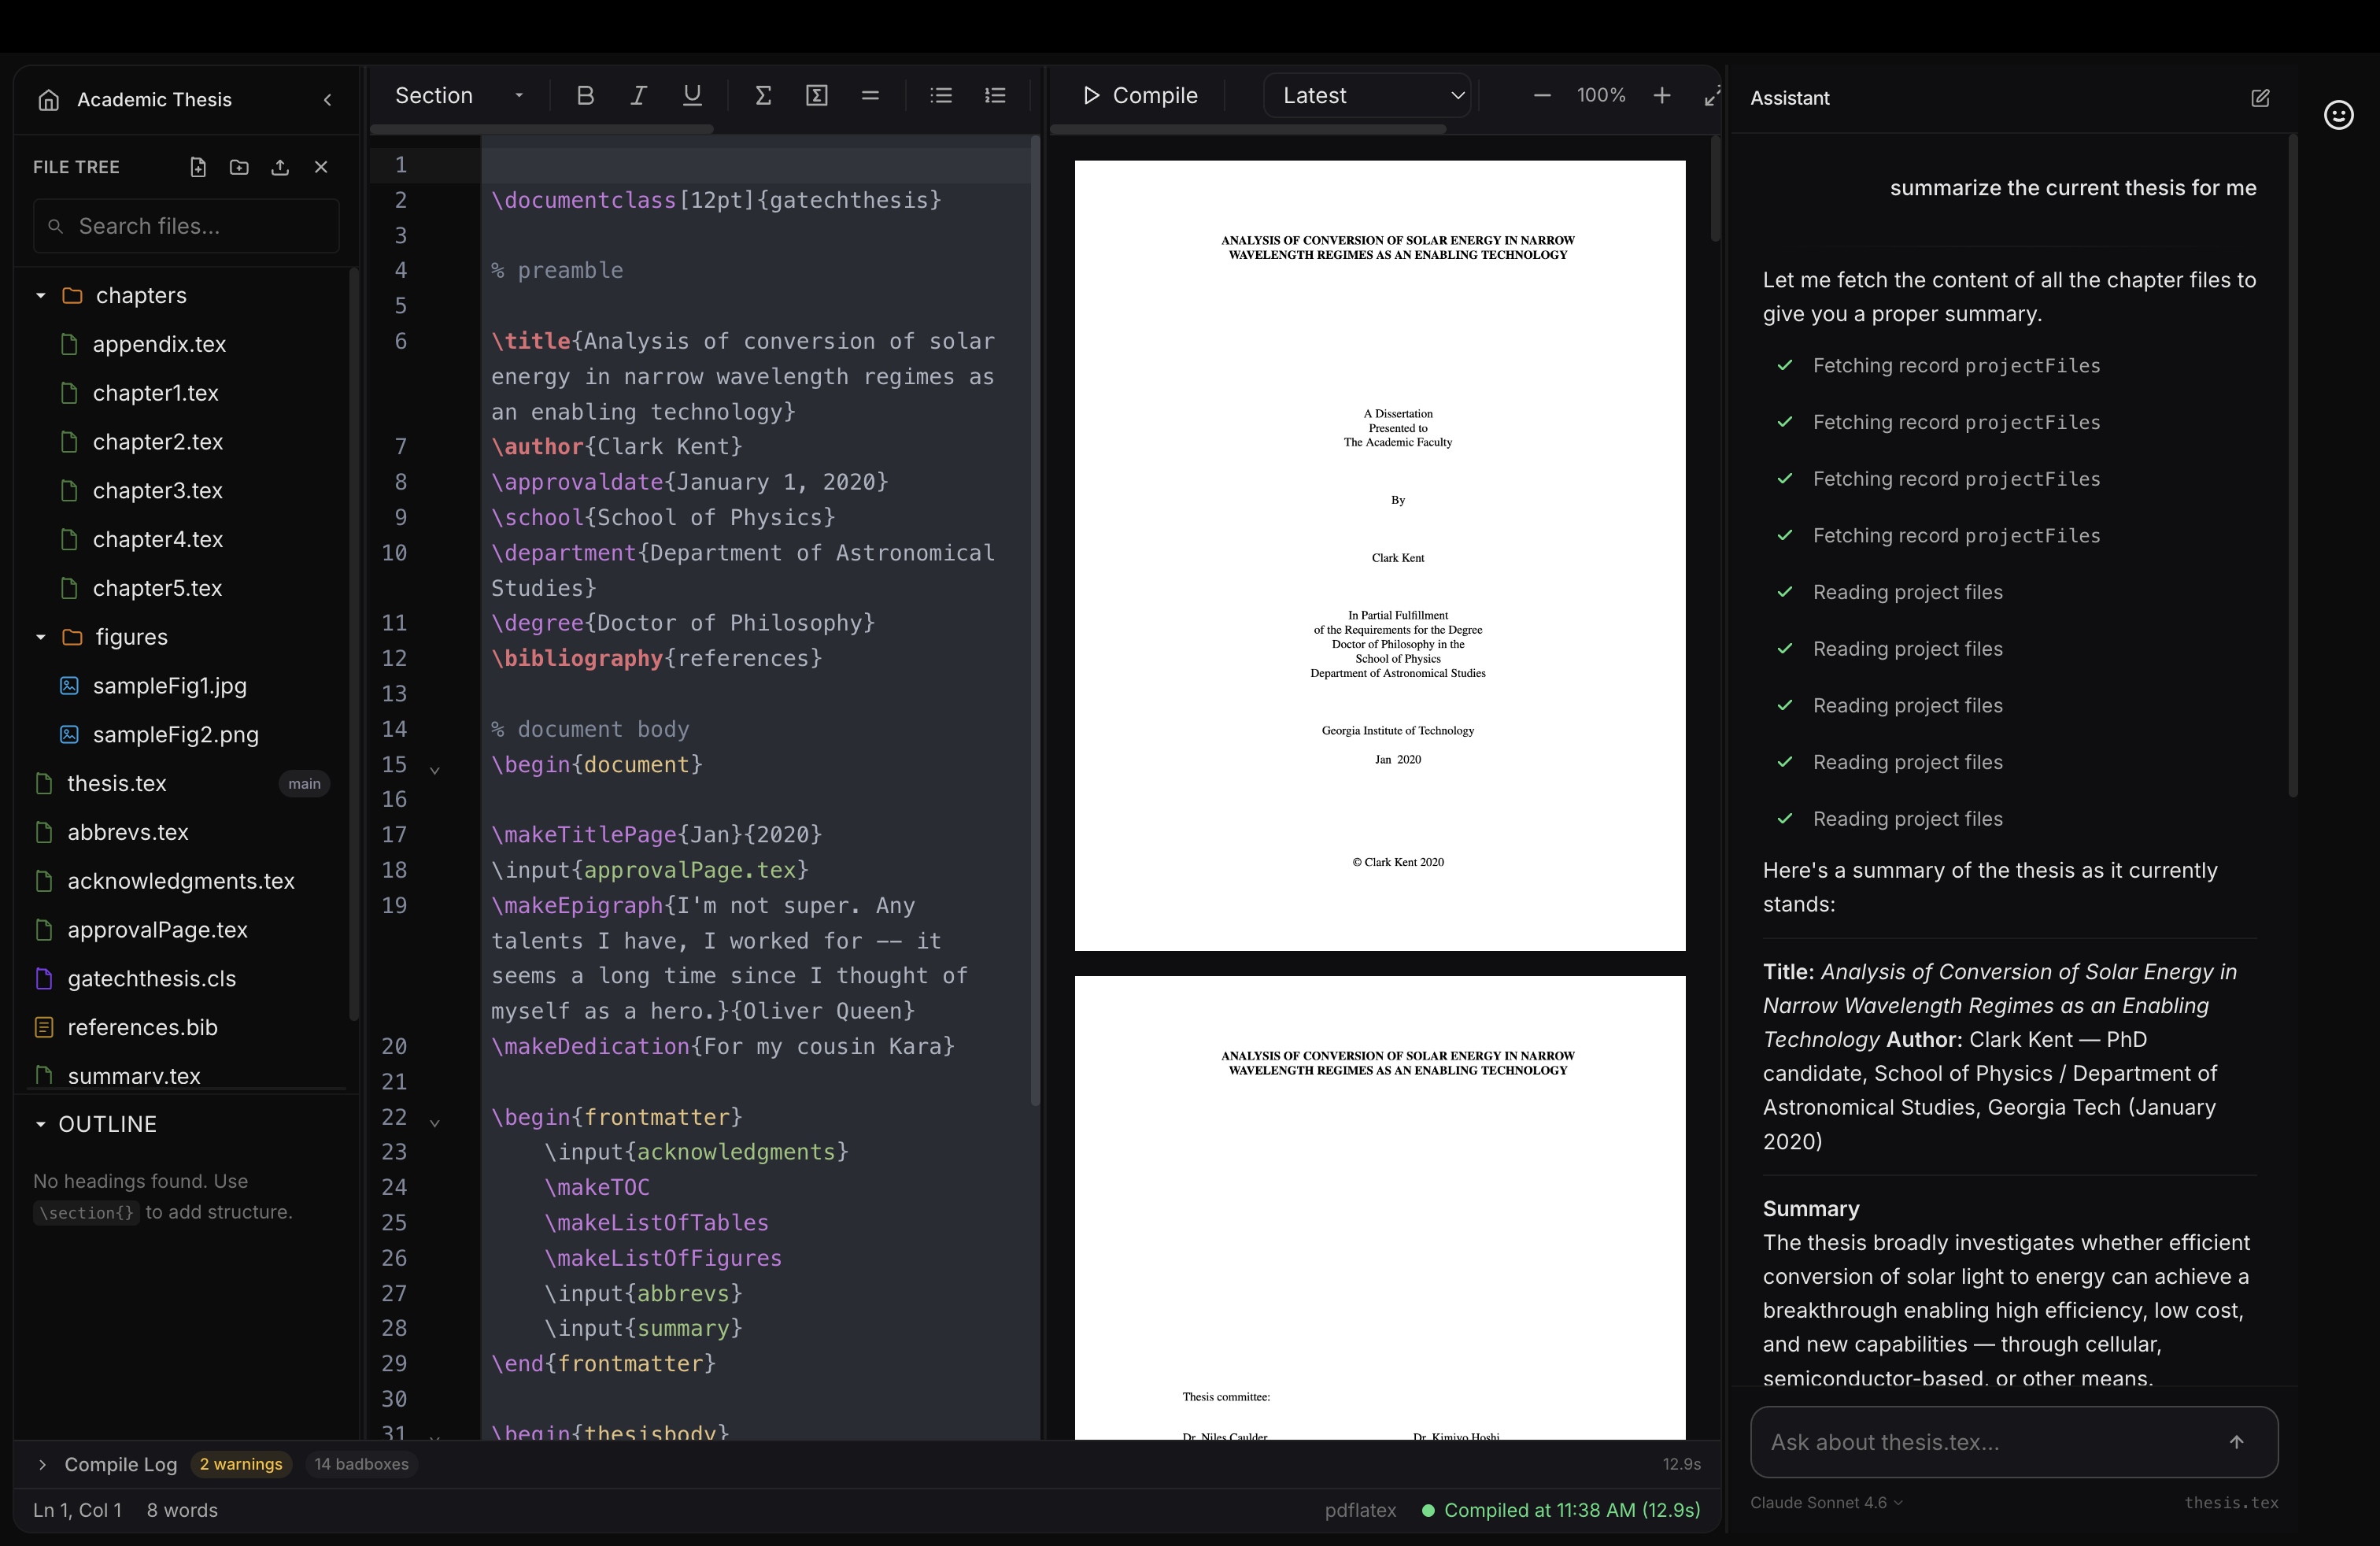Apply bold formatting
Screen dimensions: 2380x1546
point(585,95)
